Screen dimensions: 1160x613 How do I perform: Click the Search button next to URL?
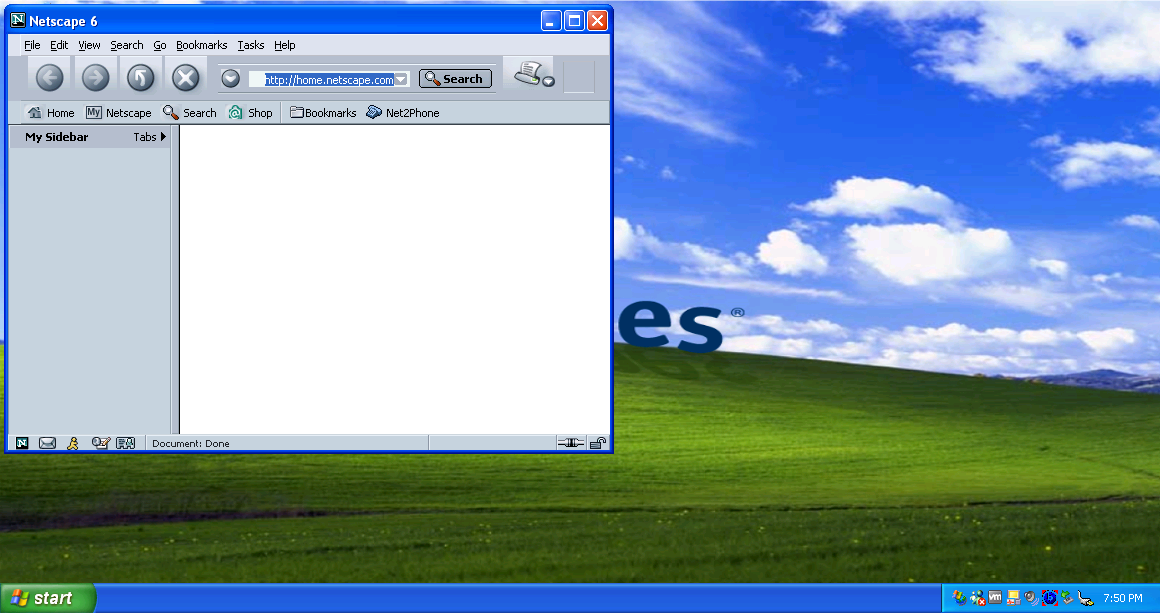(455, 79)
